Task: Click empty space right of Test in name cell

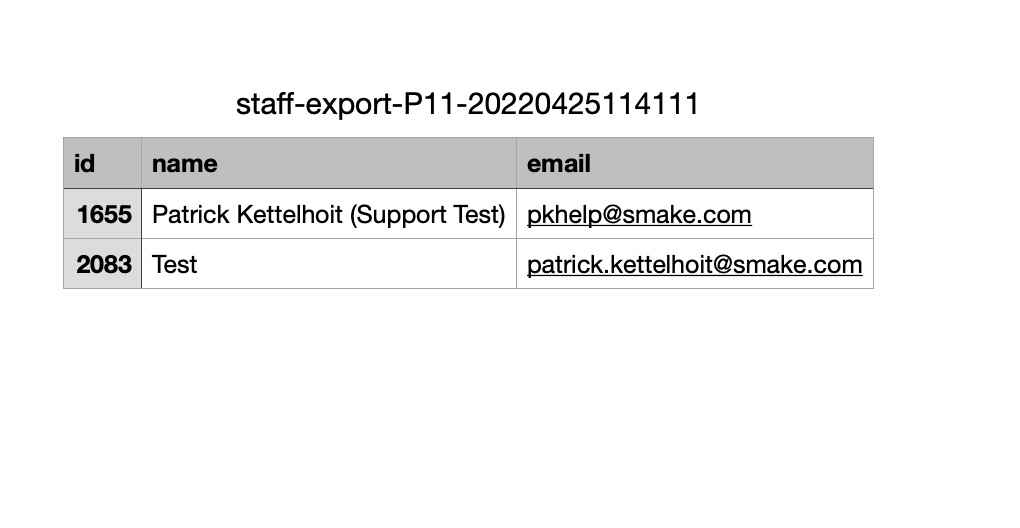Action: pyautogui.click(x=356, y=264)
